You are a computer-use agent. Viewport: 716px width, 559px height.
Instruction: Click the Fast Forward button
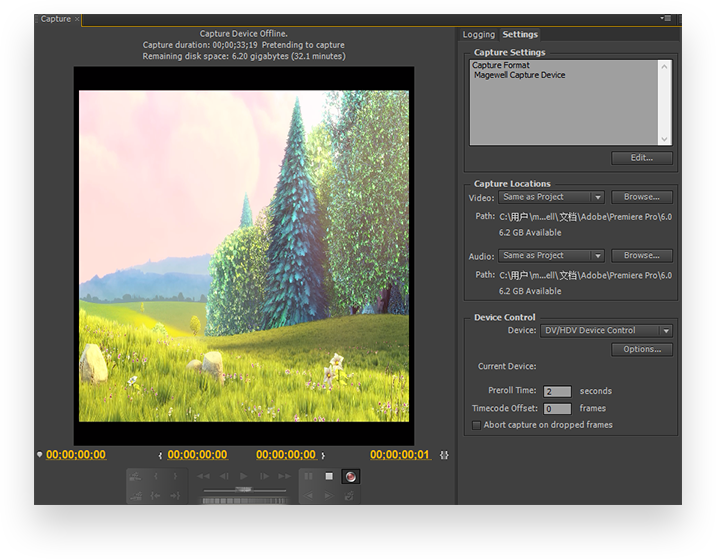[x=284, y=477]
